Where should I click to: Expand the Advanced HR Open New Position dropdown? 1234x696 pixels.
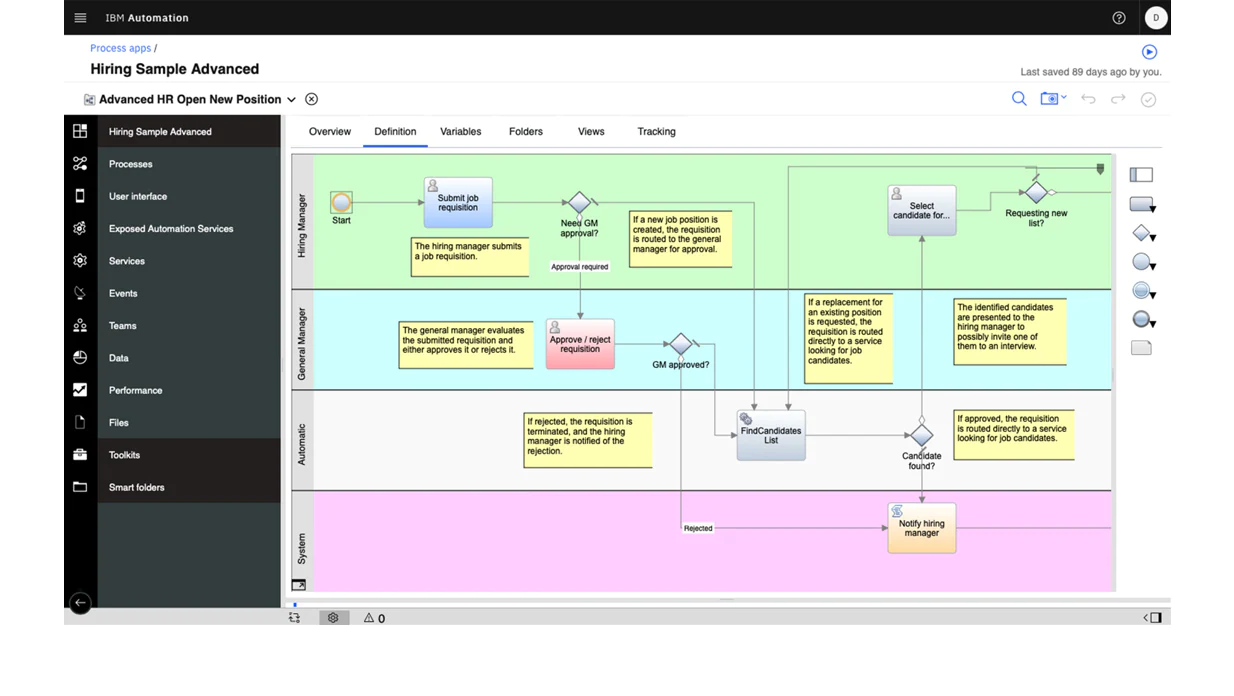click(291, 99)
